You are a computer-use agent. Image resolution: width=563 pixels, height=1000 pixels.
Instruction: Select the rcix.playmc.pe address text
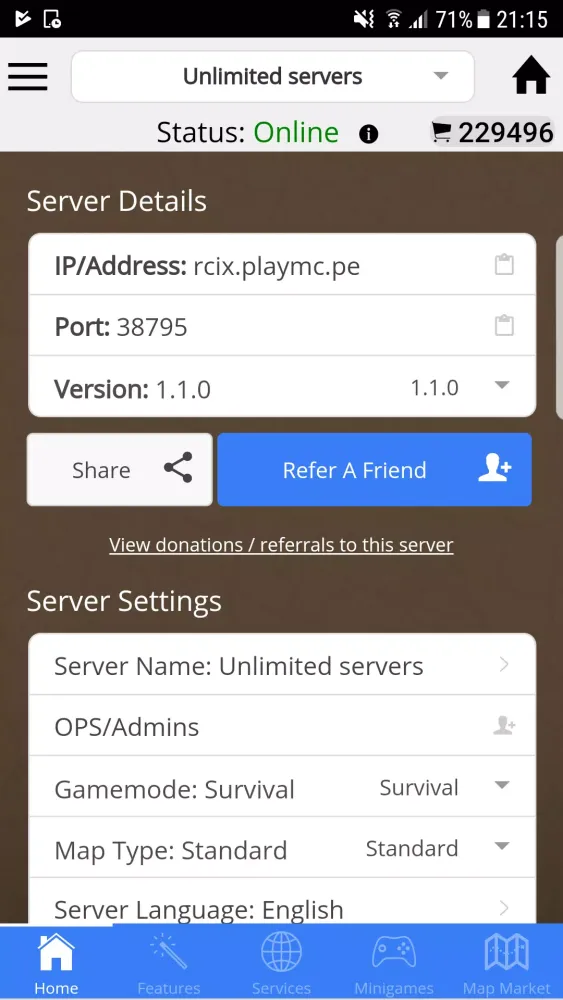(277, 266)
